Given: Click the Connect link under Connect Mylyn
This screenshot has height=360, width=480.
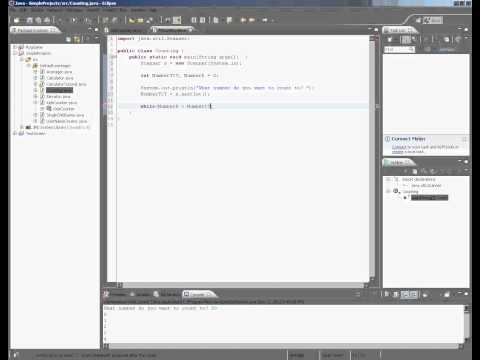Looking at the screenshot, I should click(x=399, y=147).
